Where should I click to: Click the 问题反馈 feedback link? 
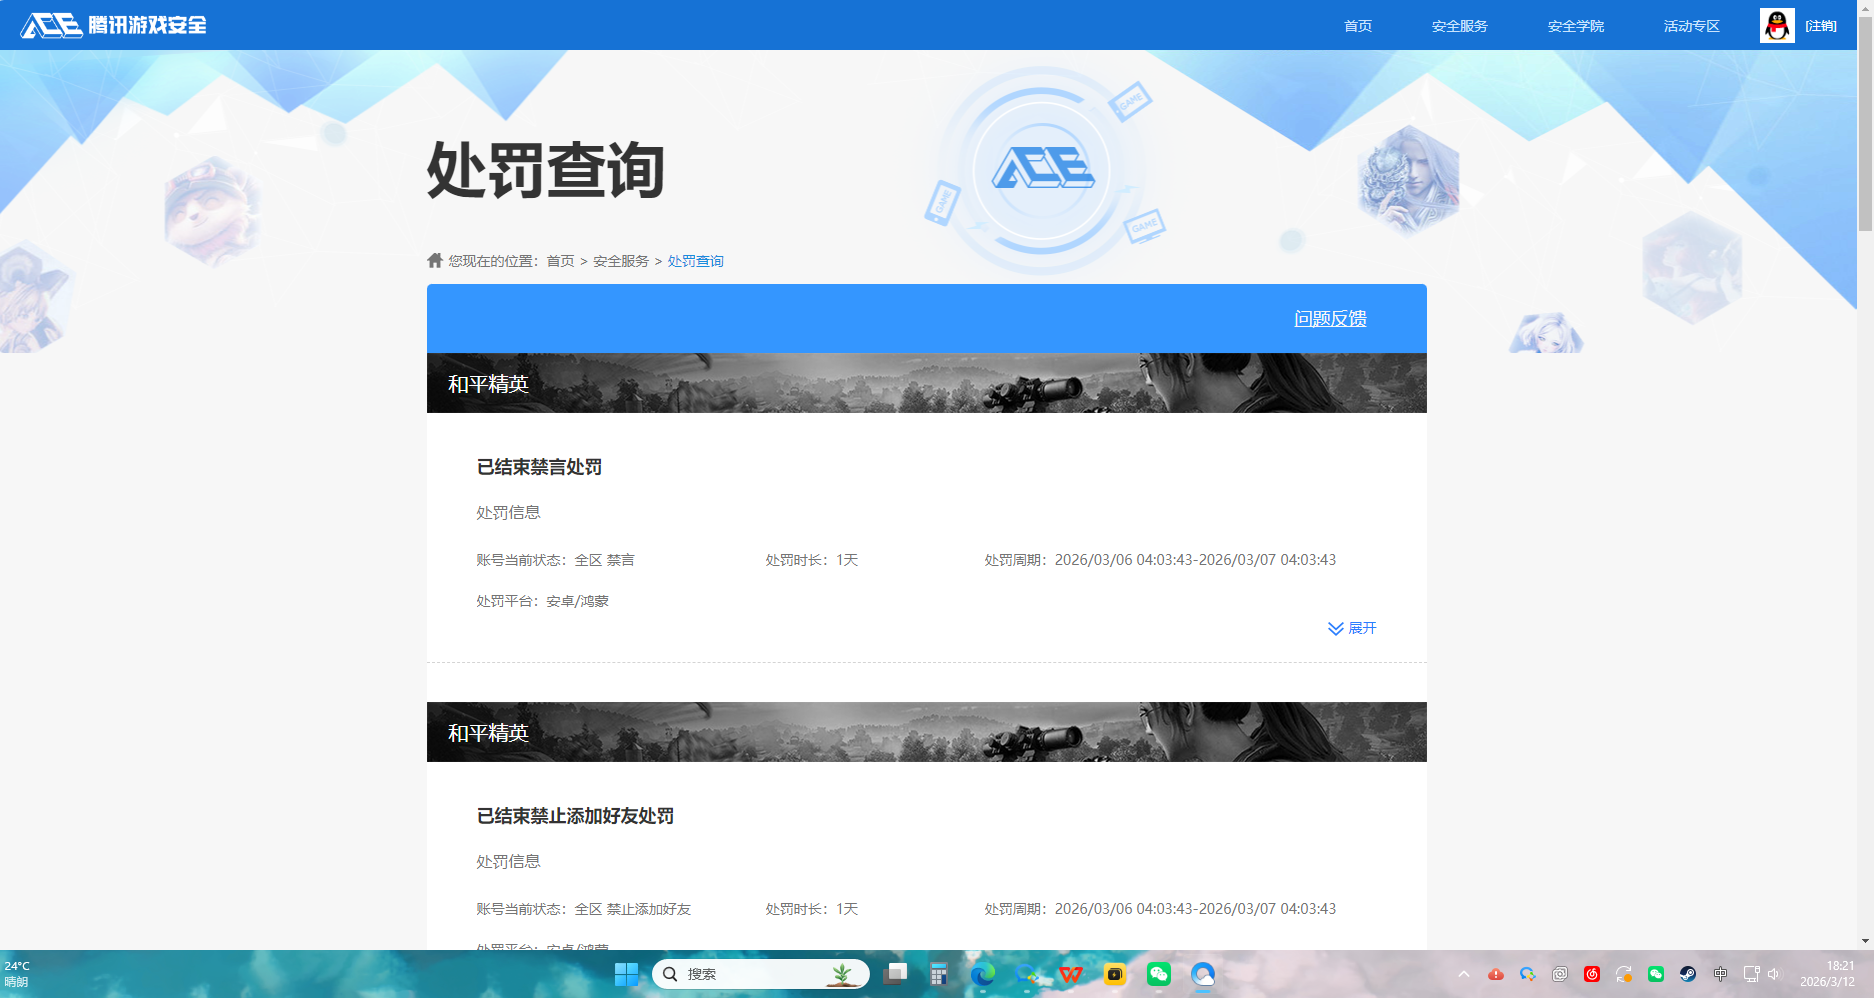coord(1331,318)
